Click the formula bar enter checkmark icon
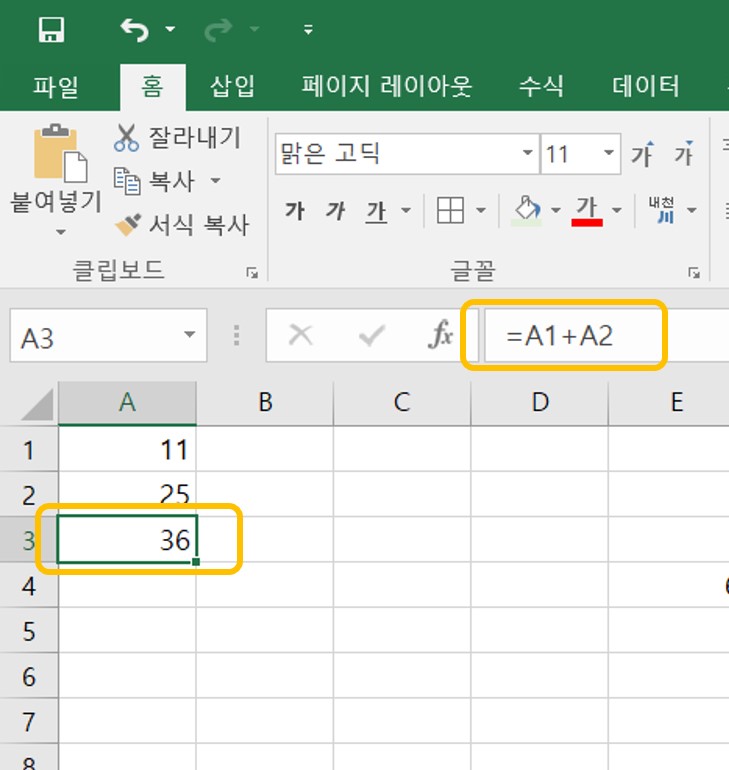Screen dimensions: 729x770 (x=372, y=336)
